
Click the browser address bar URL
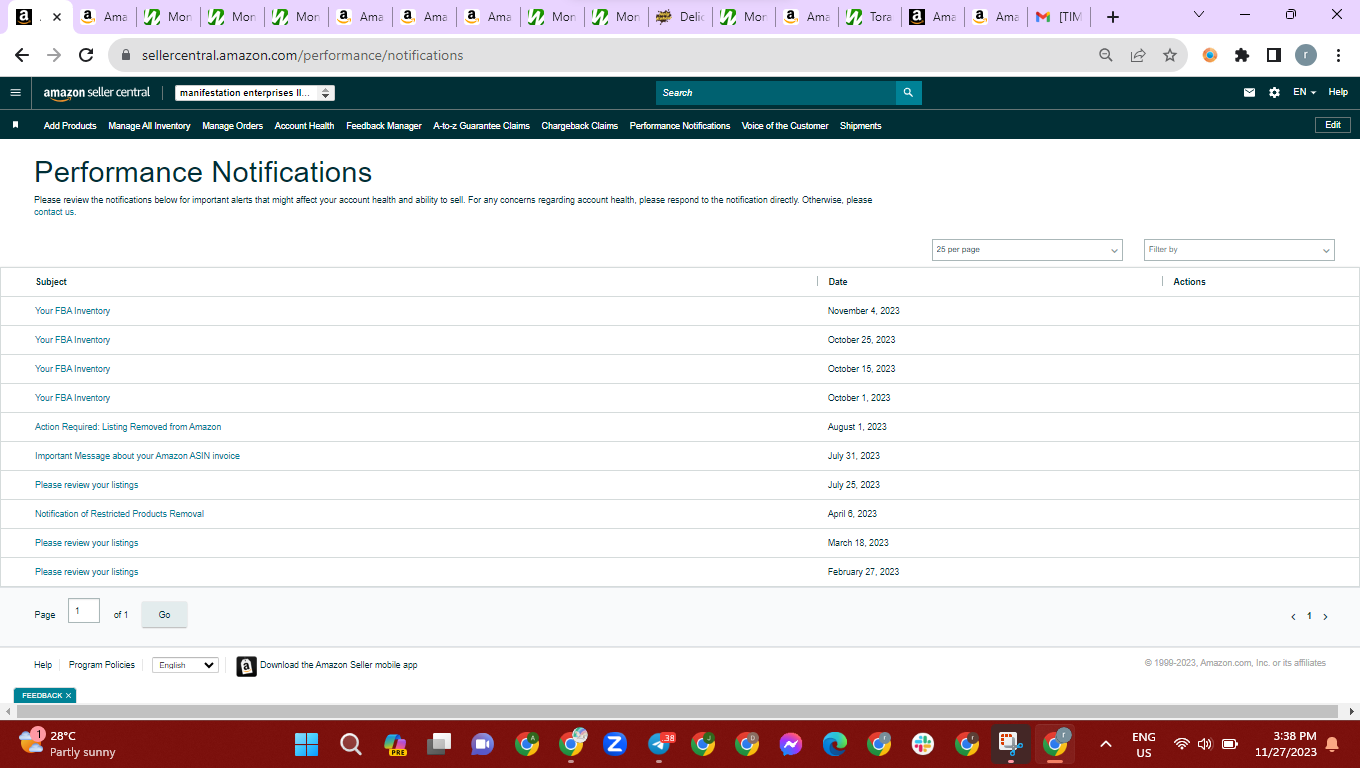pyautogui.click(x=302, y=56)
